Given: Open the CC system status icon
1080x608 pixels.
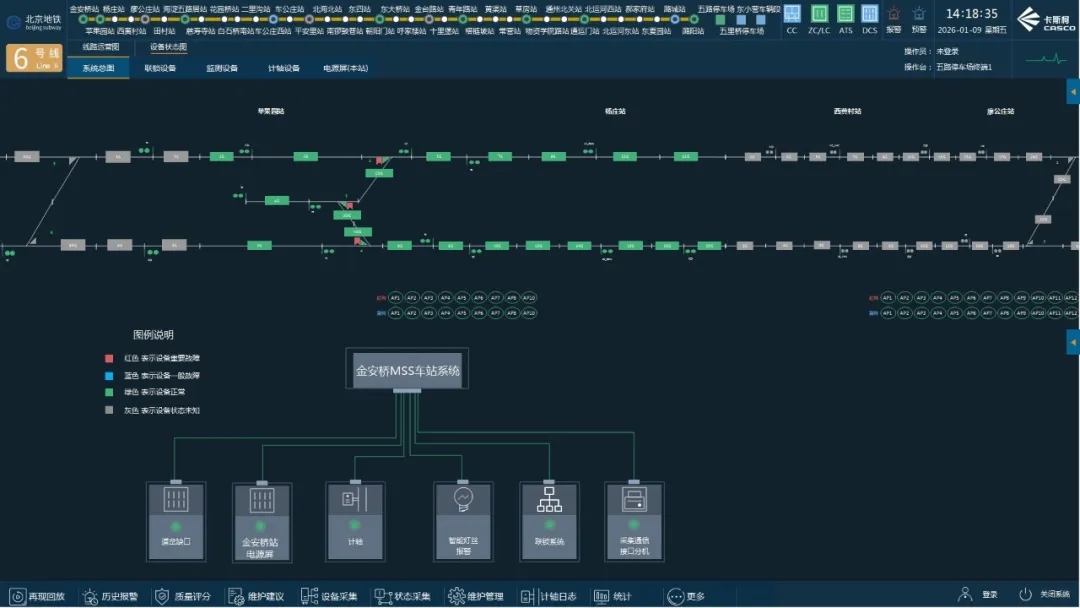Looking at the screenshot, I should [792, 14].
